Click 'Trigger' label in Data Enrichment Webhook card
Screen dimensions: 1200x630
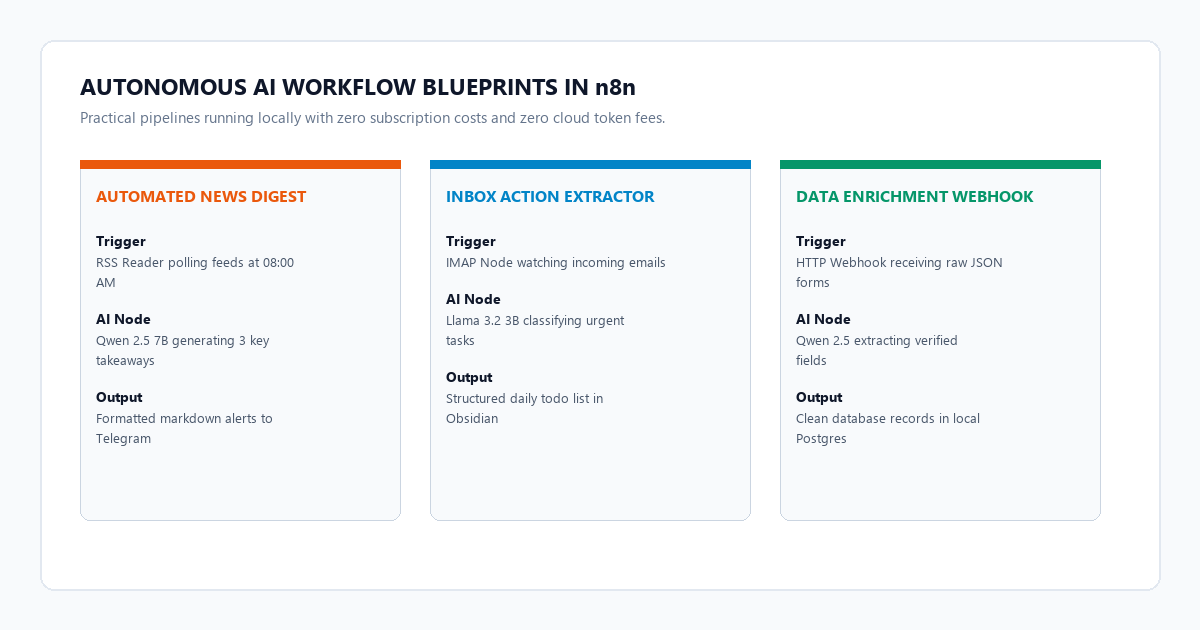click(x=821, y=241)
